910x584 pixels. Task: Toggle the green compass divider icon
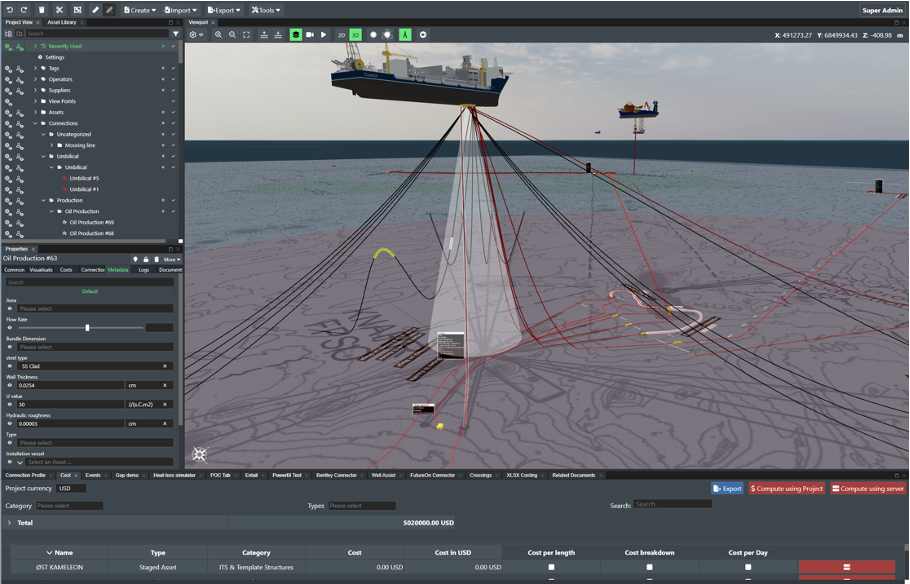pyautogui.click(x=405, y=35)
